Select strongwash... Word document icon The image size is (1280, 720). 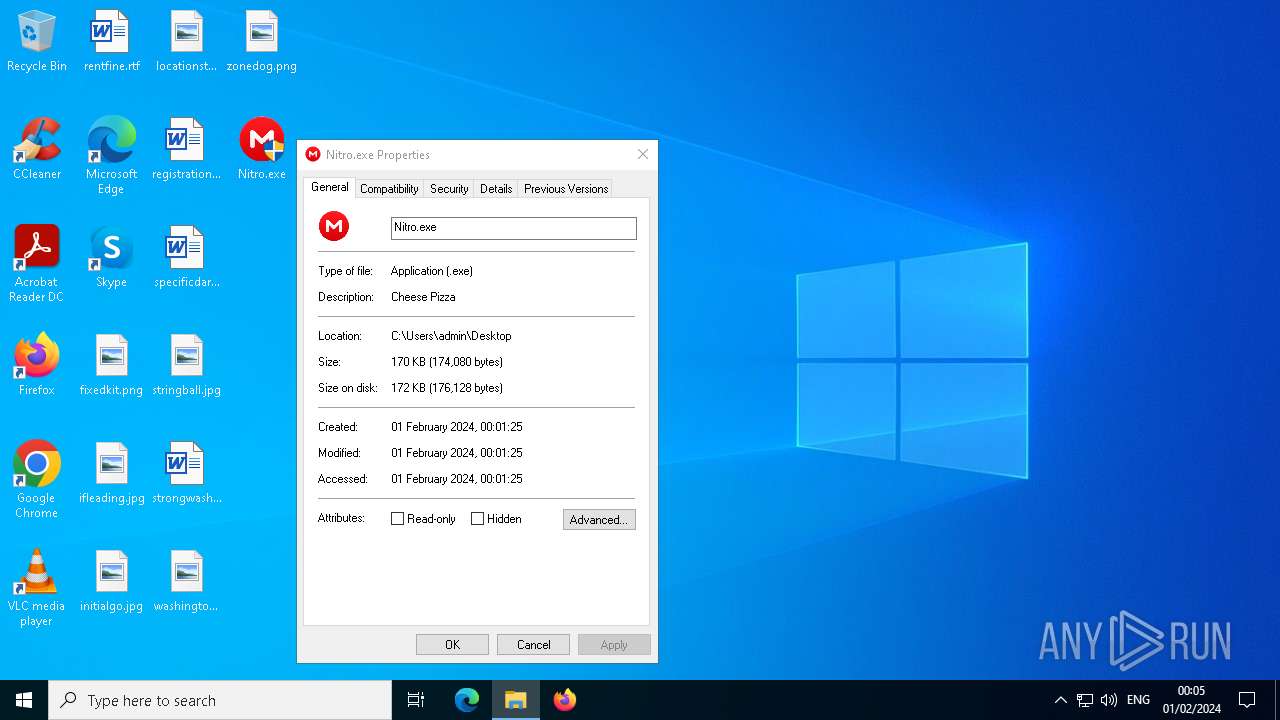(186, 473)
